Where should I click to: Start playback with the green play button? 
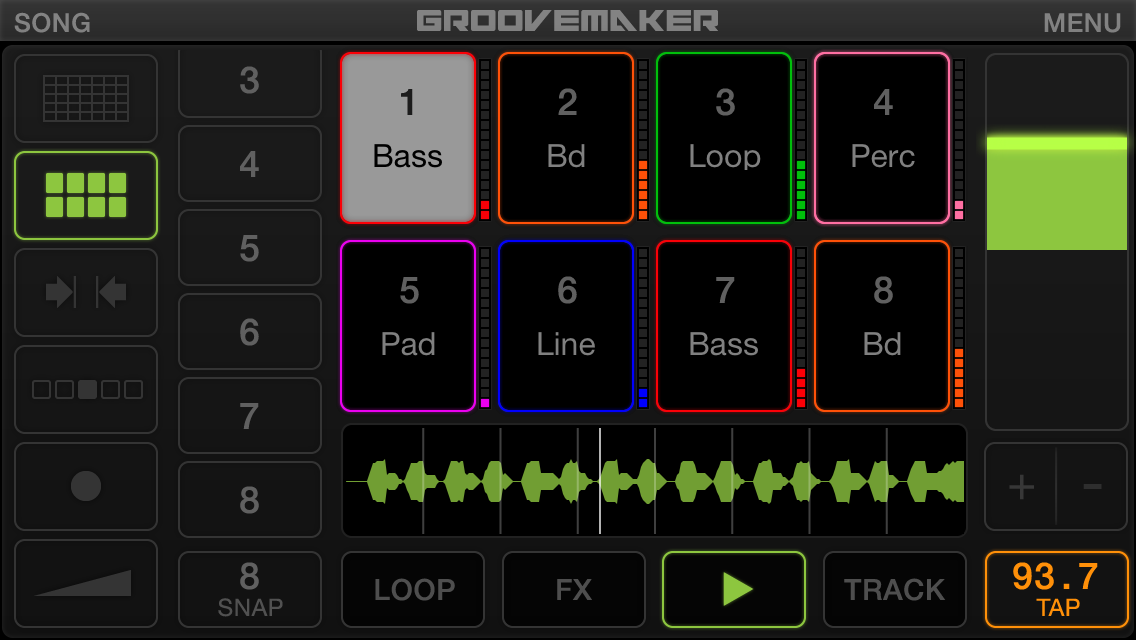point(734,589)
